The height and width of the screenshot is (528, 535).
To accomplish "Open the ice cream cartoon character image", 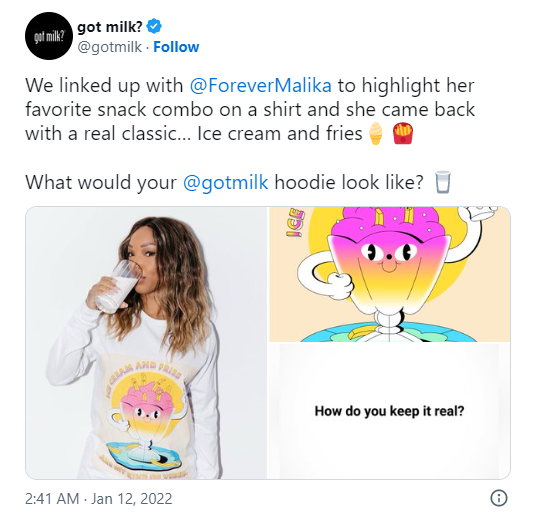I will tap(390, 274).
